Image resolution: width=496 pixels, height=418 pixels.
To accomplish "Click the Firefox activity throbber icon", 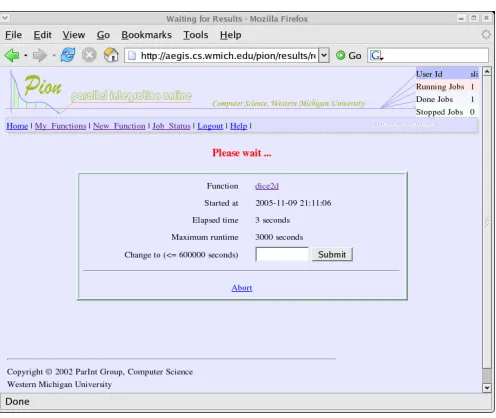I will point(486,34).
